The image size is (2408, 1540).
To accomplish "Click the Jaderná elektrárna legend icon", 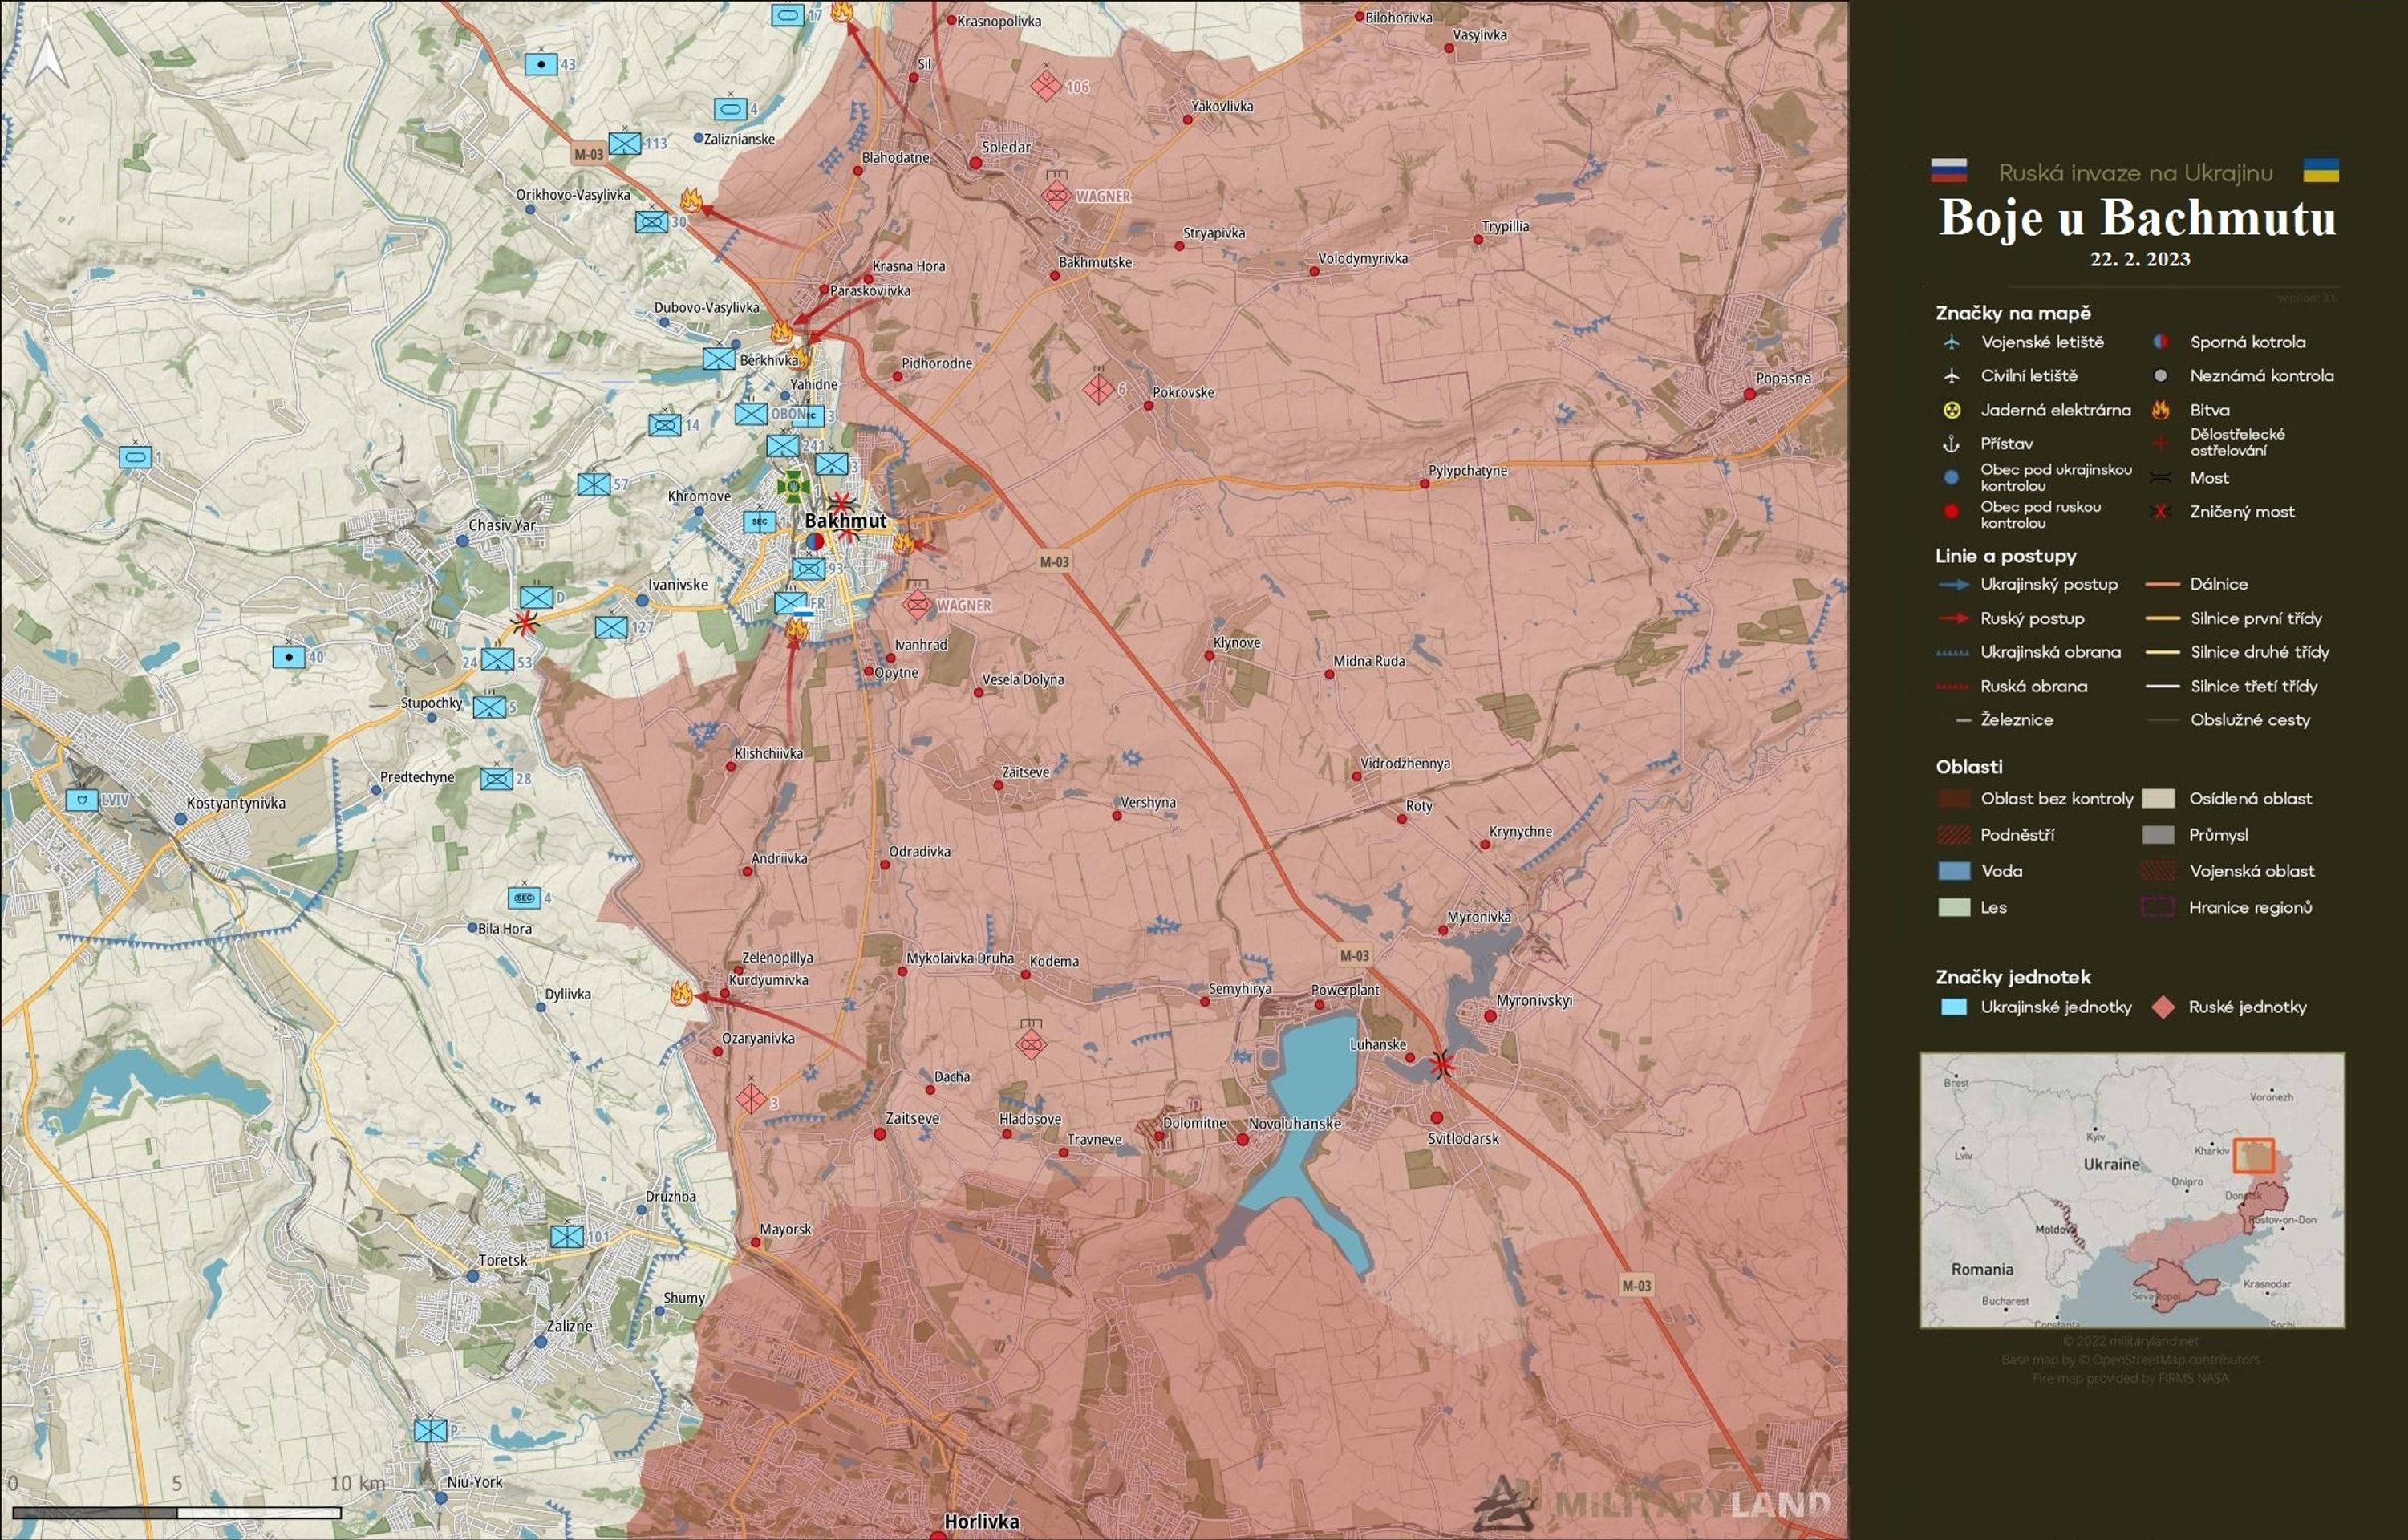I will [x=1951, y=410].
